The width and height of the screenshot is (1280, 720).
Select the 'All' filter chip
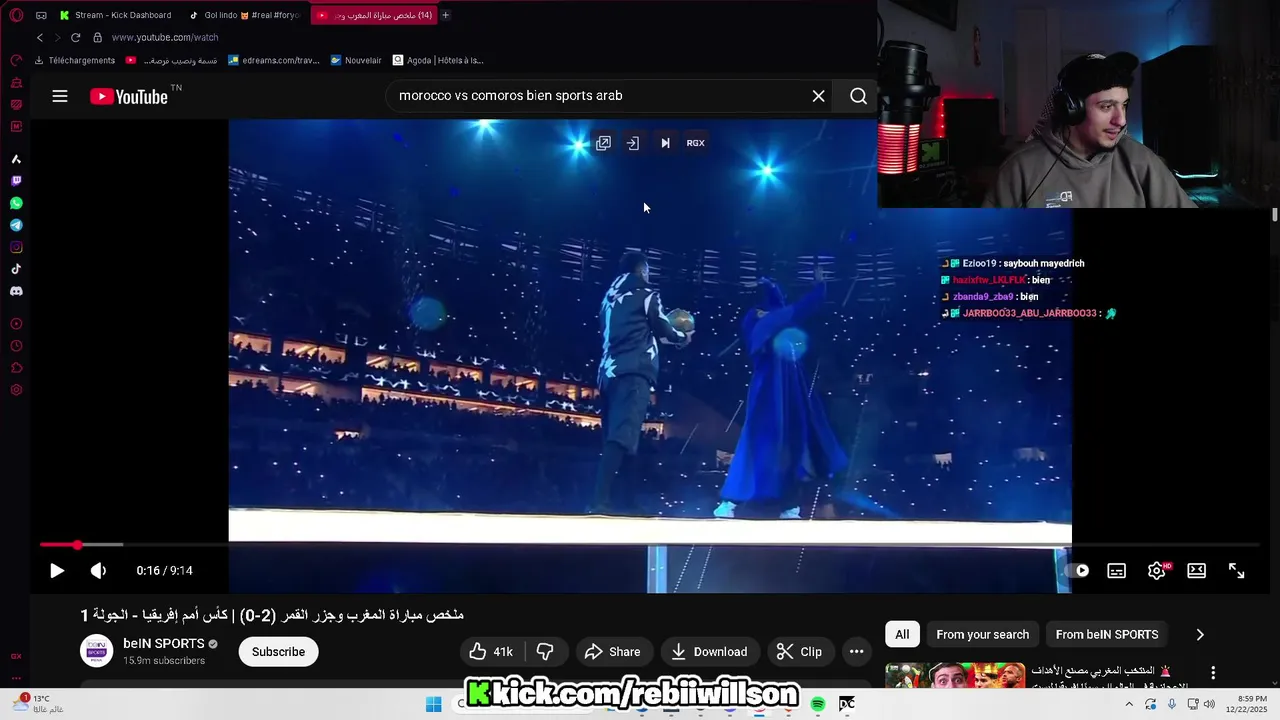click(902, 634)
